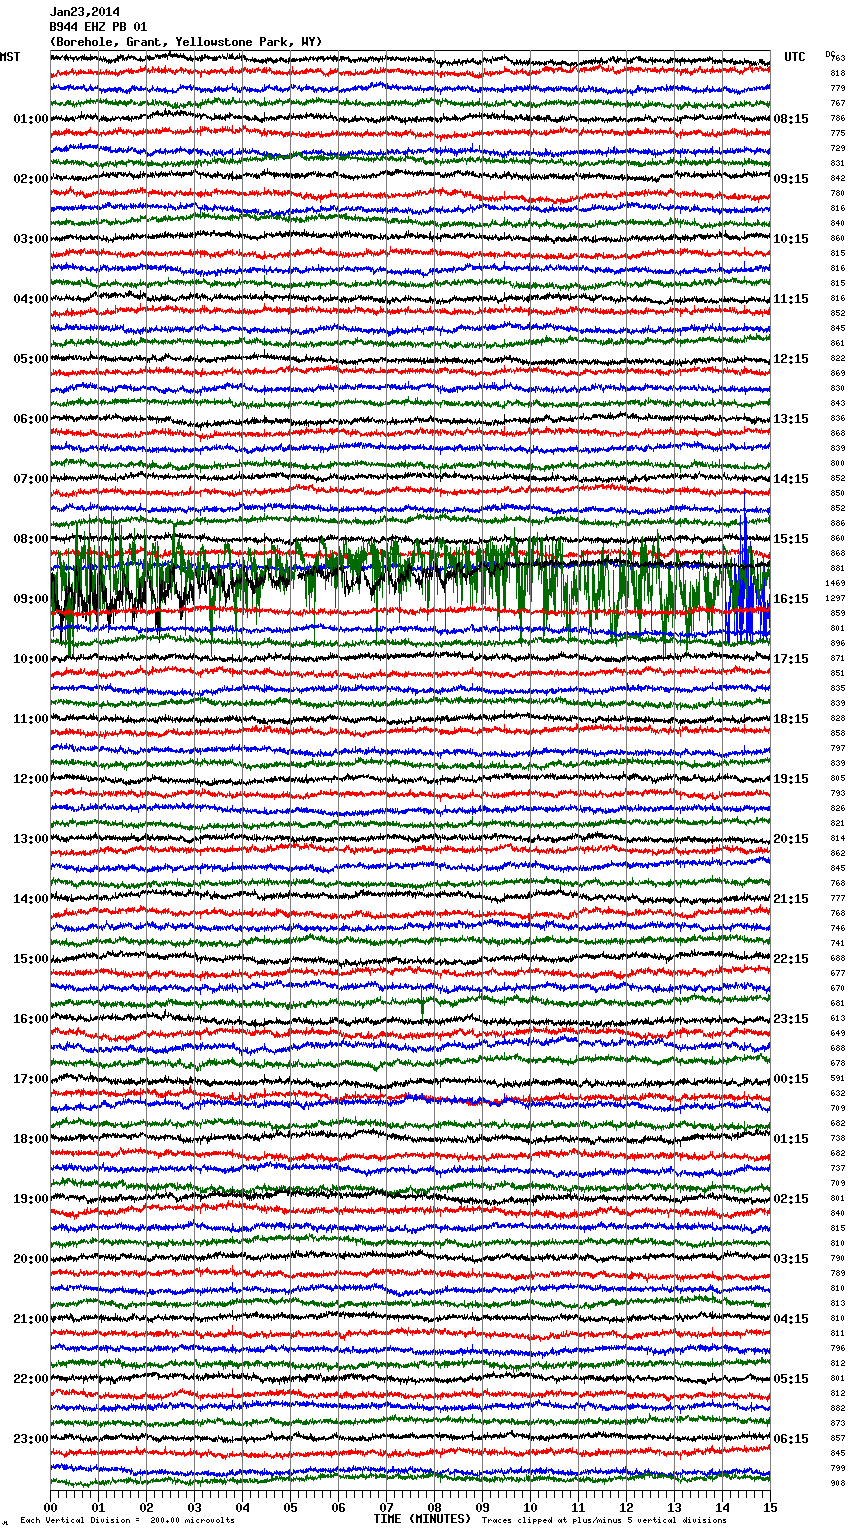This screenshot has width=850, height=1534.
Task: Choose the 12:00 MST time label
Action: [x=31, y=779]
